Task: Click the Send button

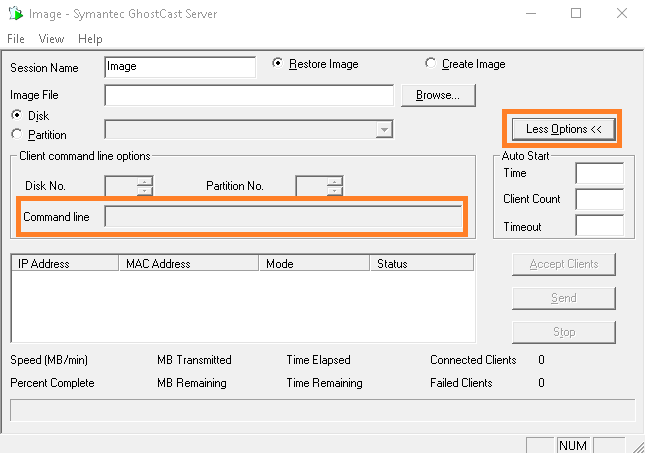Action: click(x=564, y=298)
